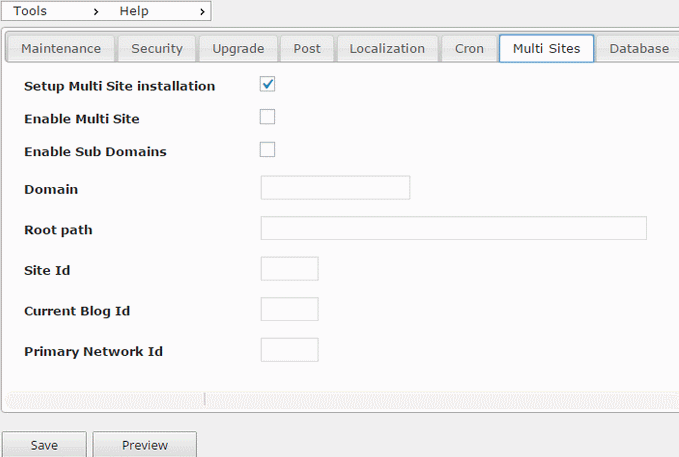Focus the Domain text field
This screenshot has width=679, height=457.
pos(335,188)
